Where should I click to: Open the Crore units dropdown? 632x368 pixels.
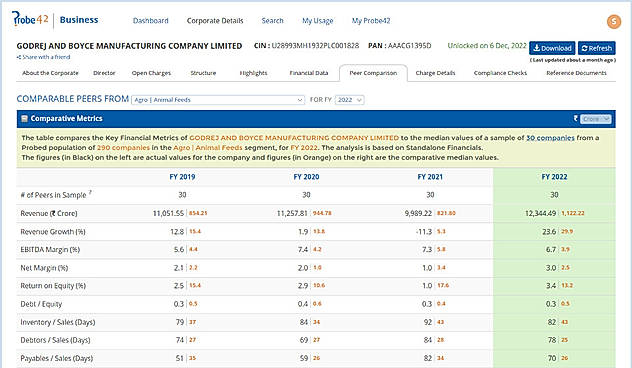point(596,119)
